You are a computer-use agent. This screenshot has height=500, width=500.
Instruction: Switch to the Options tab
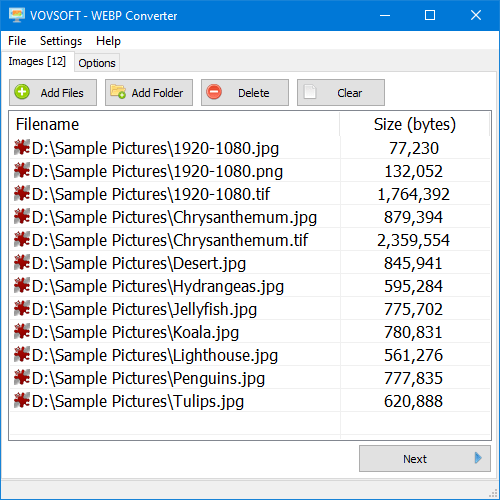point(97,63)
